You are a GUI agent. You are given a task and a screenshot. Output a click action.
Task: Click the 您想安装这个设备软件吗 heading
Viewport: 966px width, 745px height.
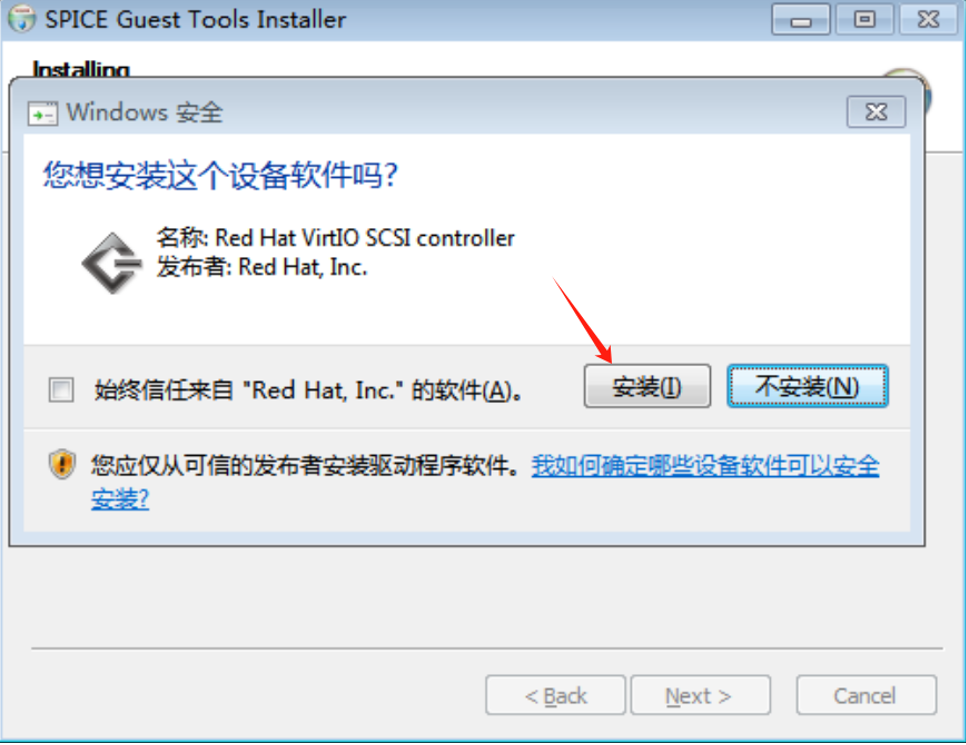point(220,176)
